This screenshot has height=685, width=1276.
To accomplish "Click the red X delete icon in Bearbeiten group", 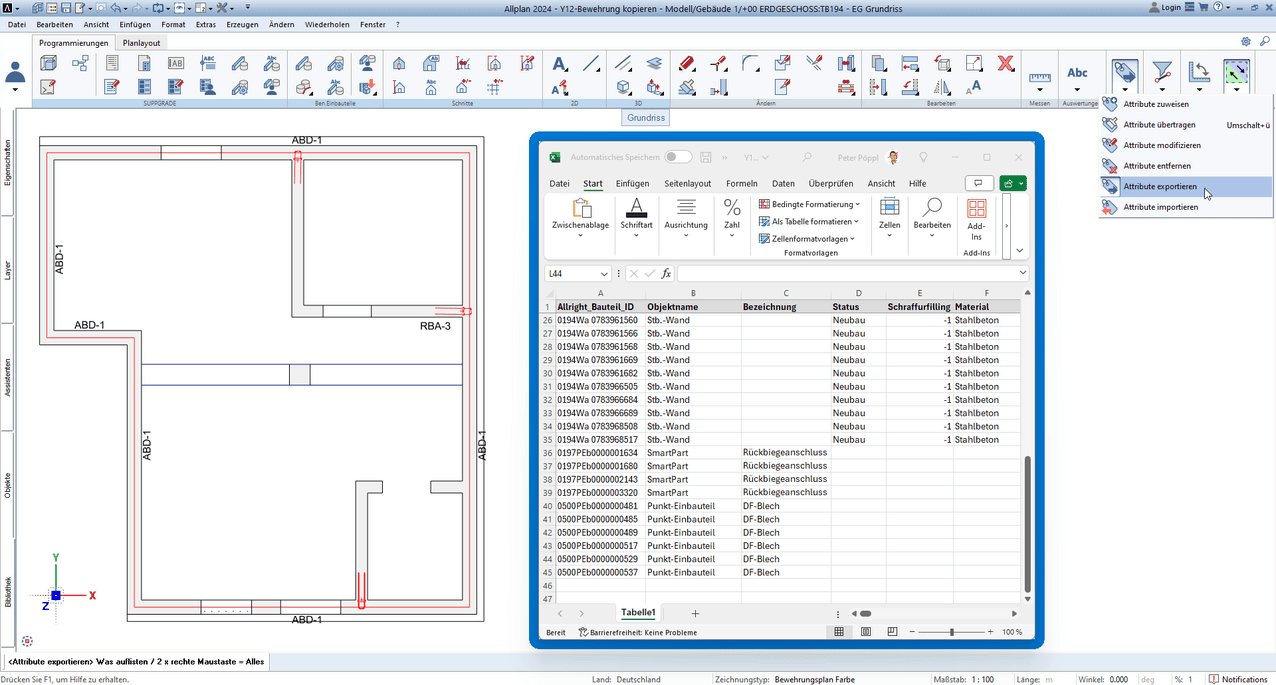I will [1006, 63].
